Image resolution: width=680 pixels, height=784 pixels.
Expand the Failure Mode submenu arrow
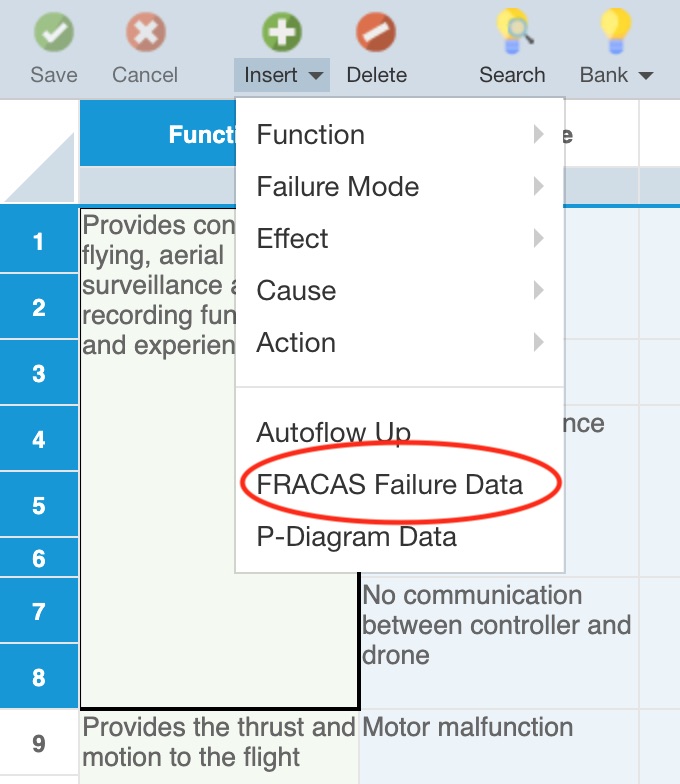pos(538,186)
